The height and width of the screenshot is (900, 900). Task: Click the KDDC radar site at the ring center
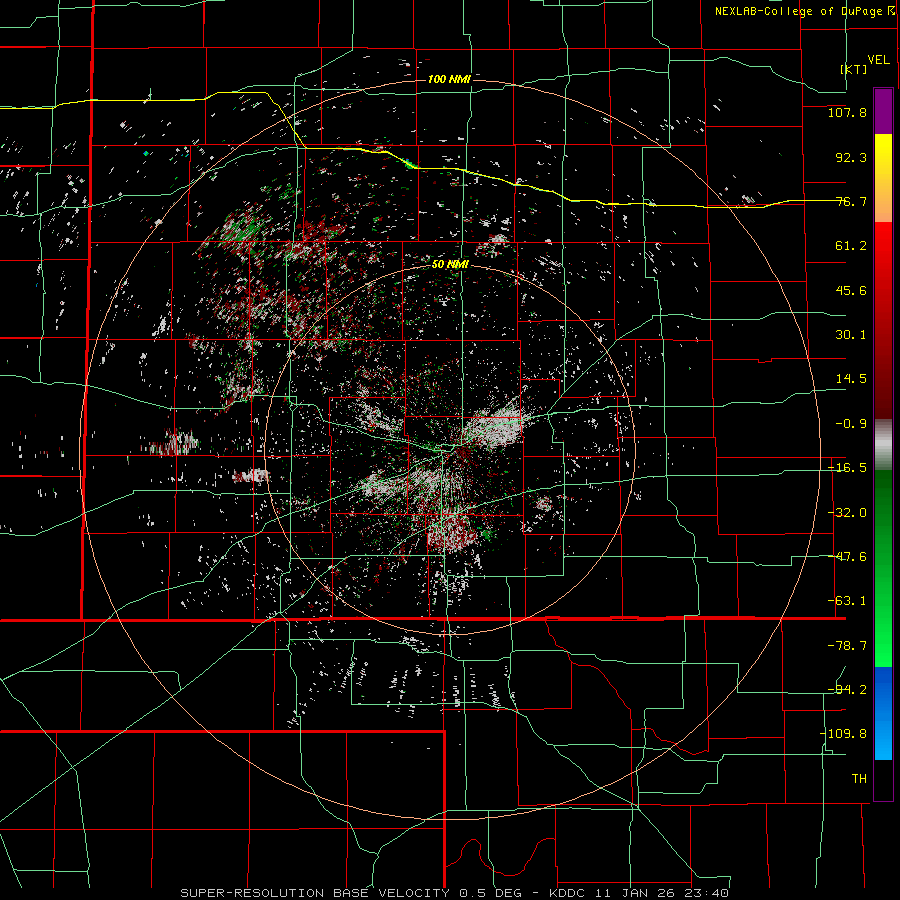click(450, 450)
